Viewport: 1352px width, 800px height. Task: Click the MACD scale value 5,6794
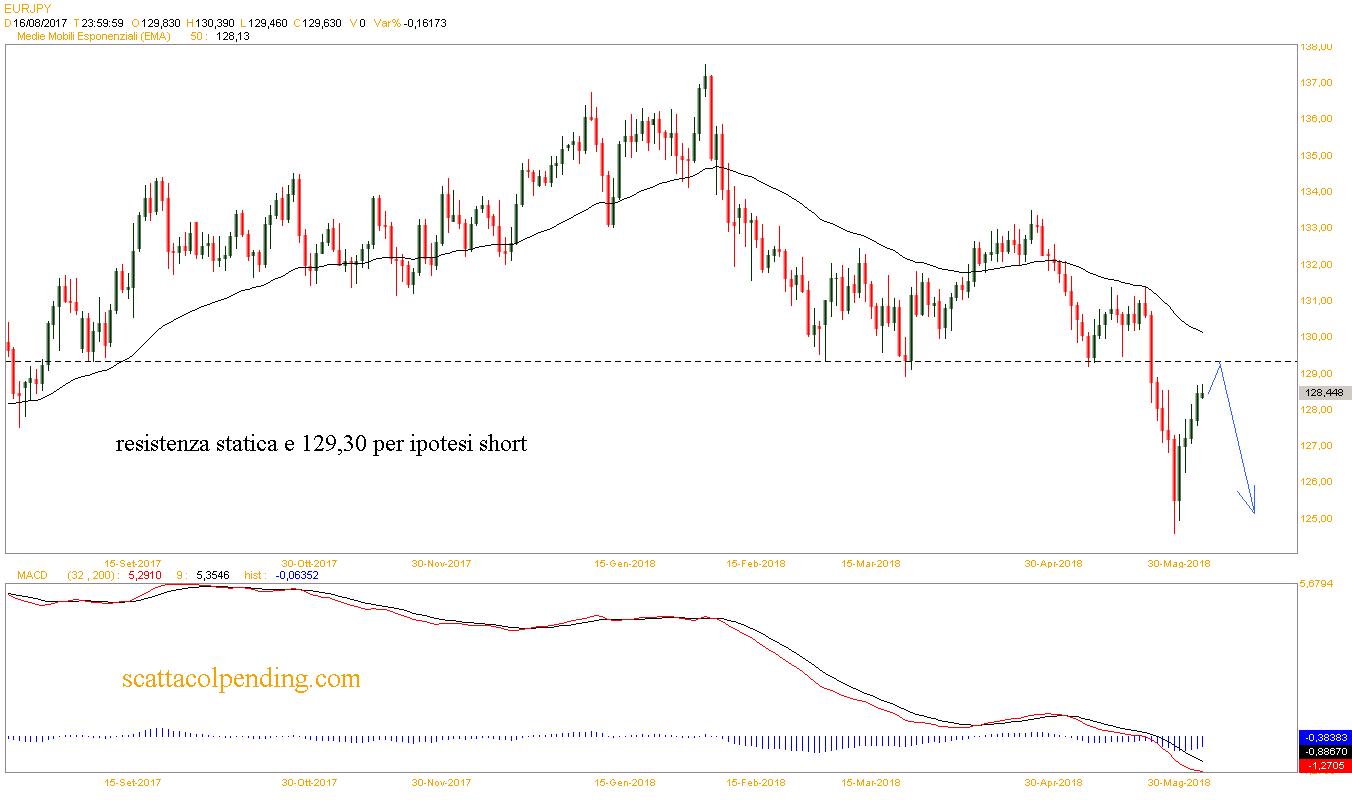[x=1315, y=584]
